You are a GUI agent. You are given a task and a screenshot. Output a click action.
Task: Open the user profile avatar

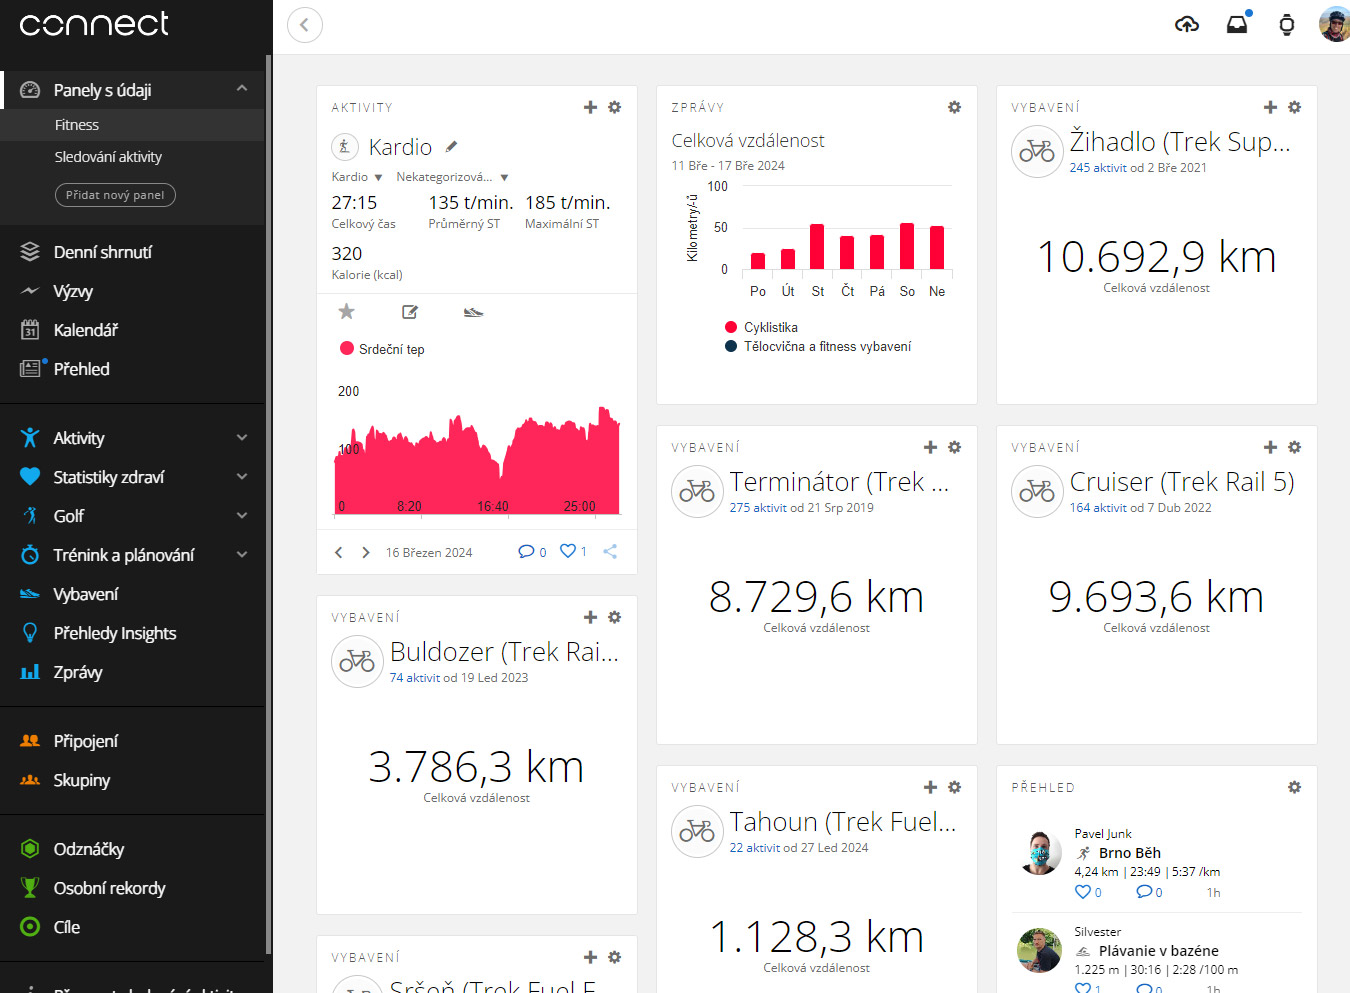point(1334,24)
